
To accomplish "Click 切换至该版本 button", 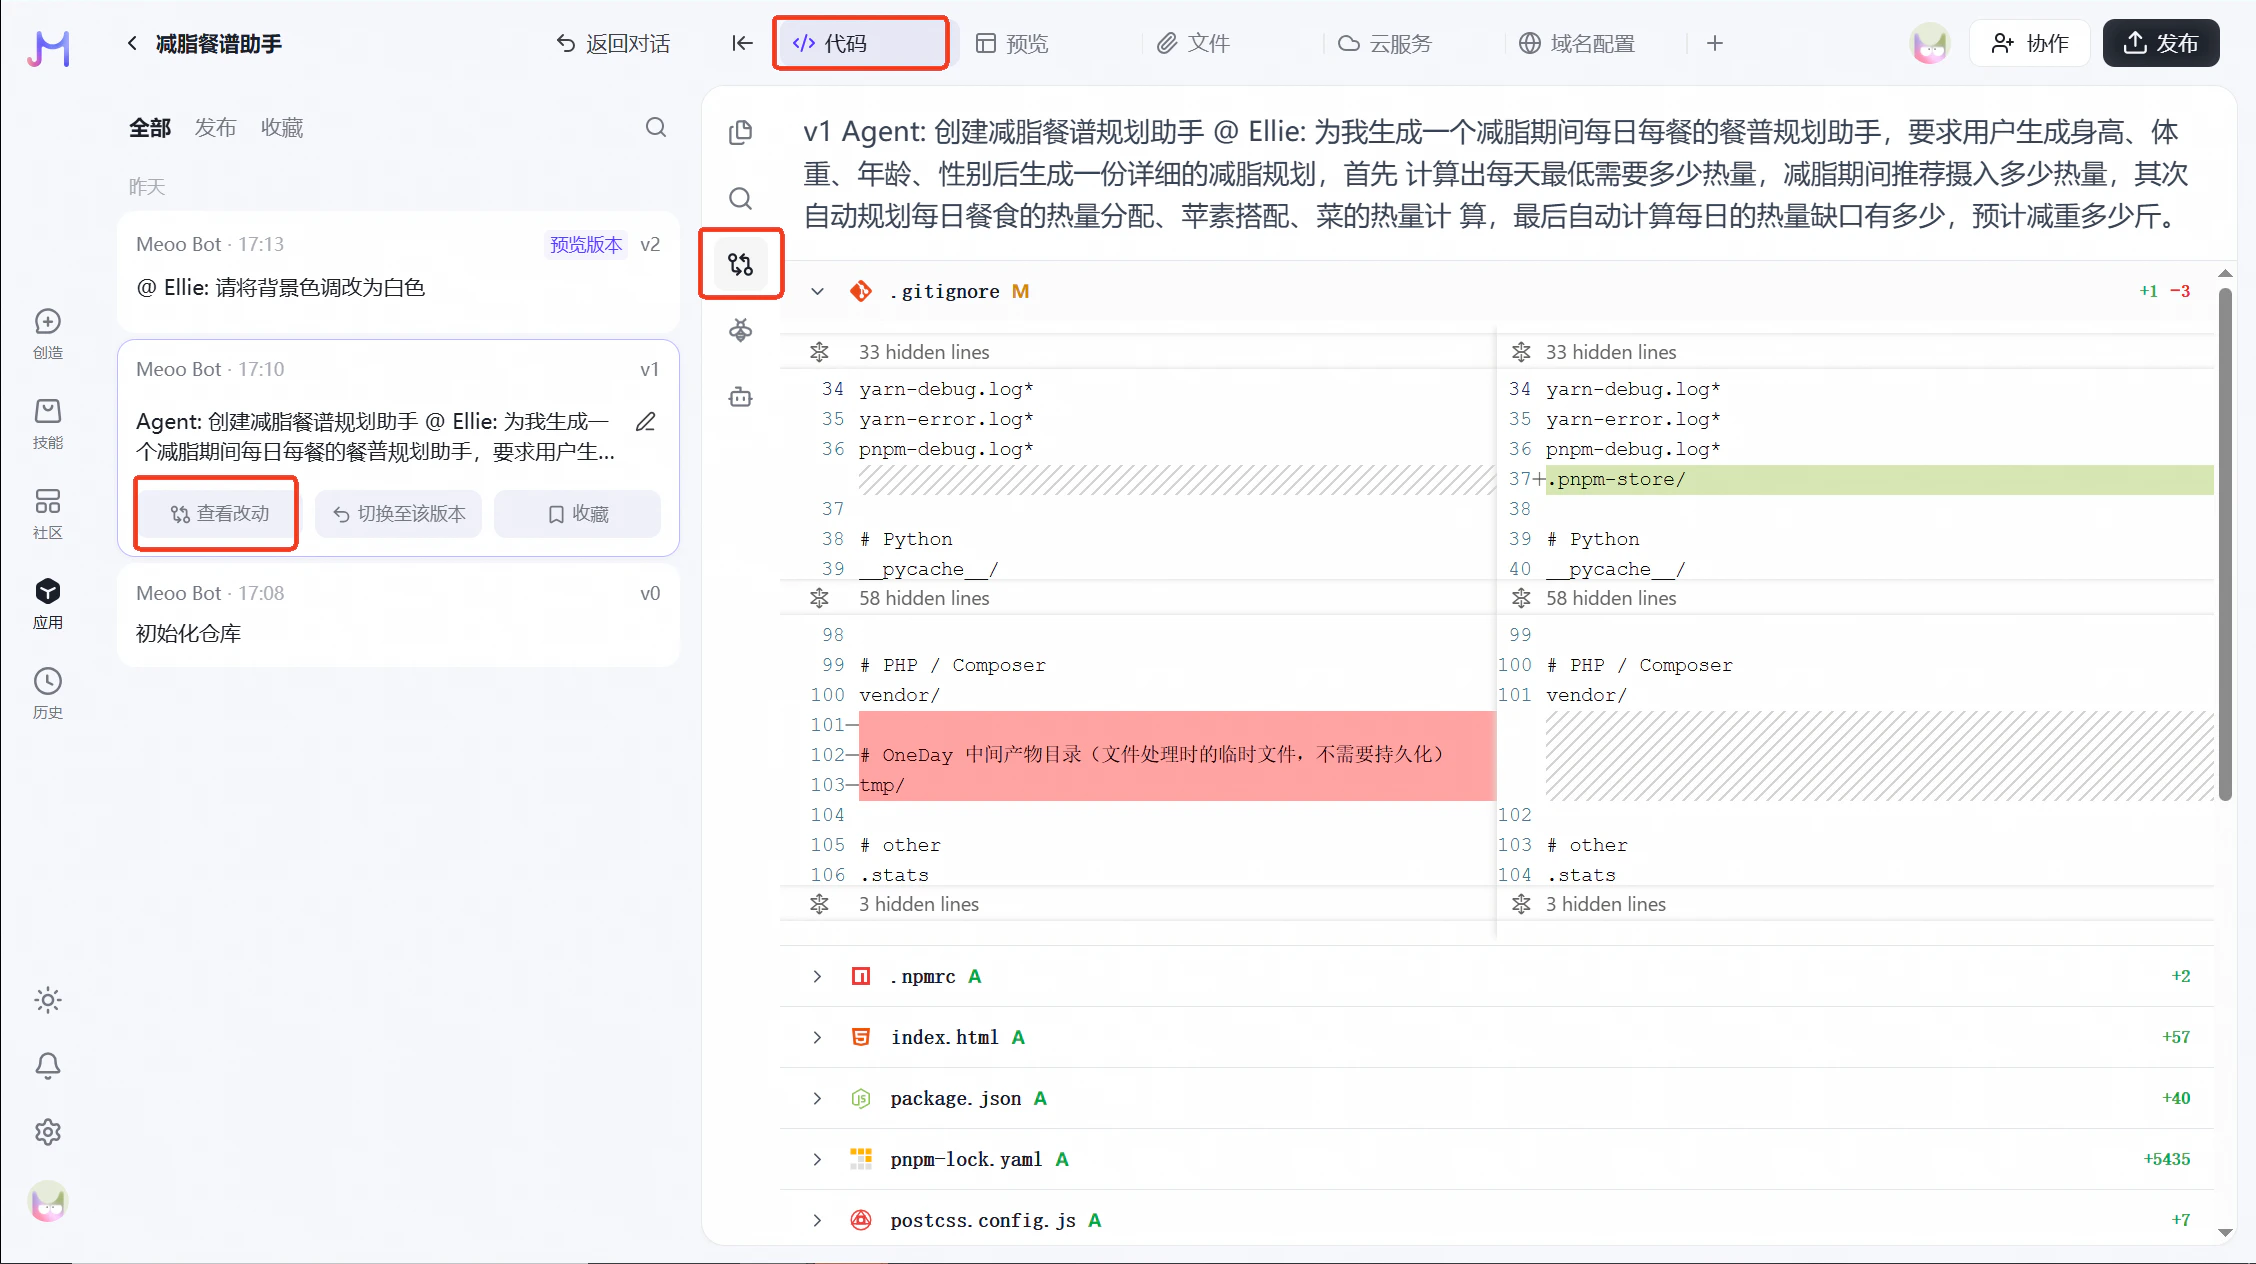I will (398, 514).
